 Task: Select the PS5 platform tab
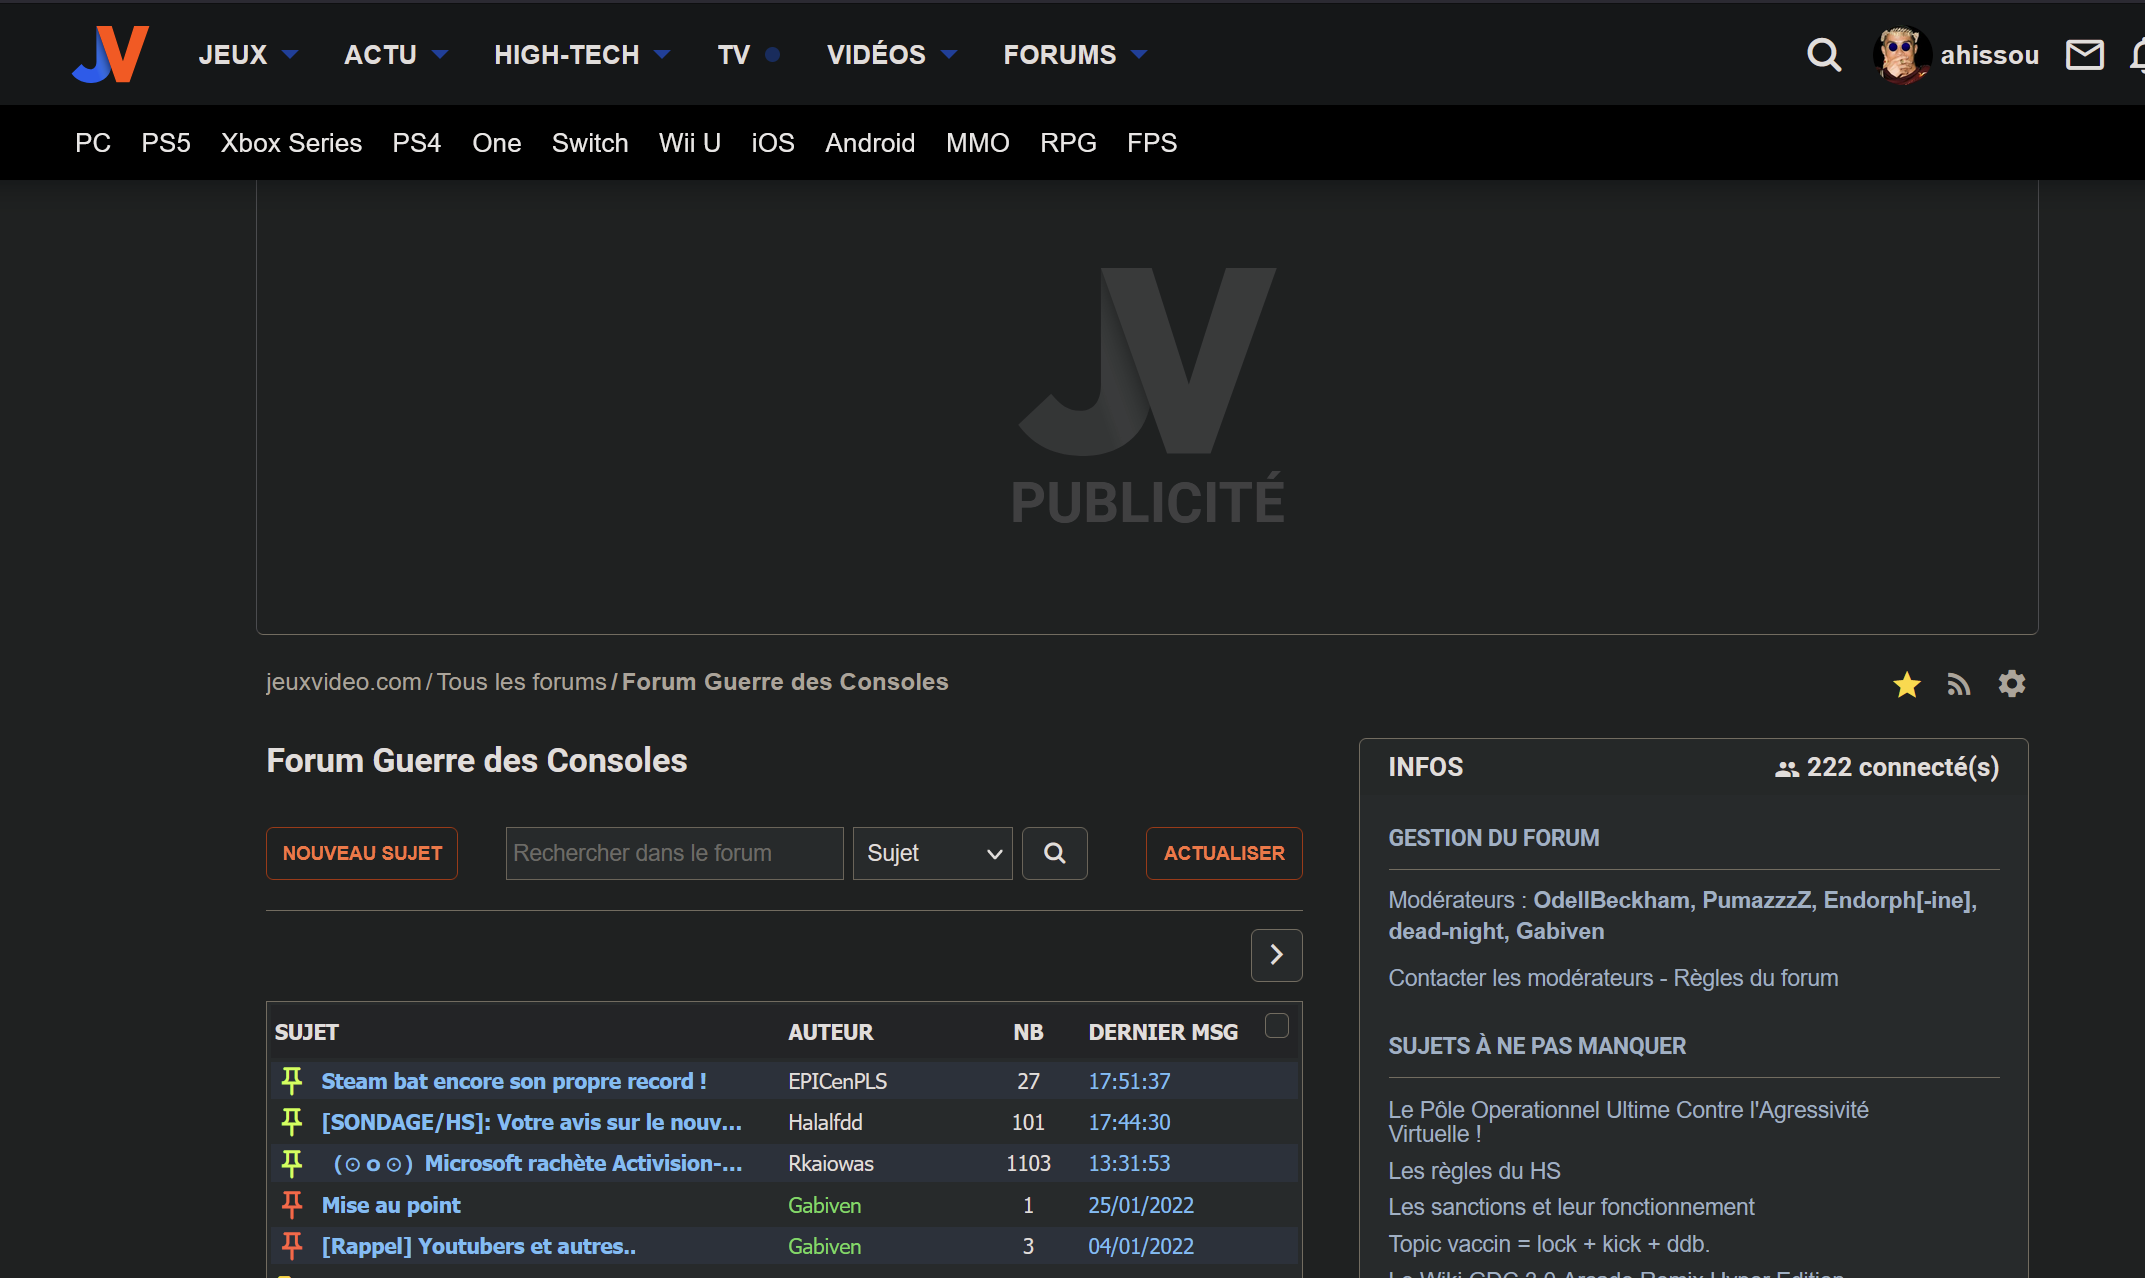[166, 143]
